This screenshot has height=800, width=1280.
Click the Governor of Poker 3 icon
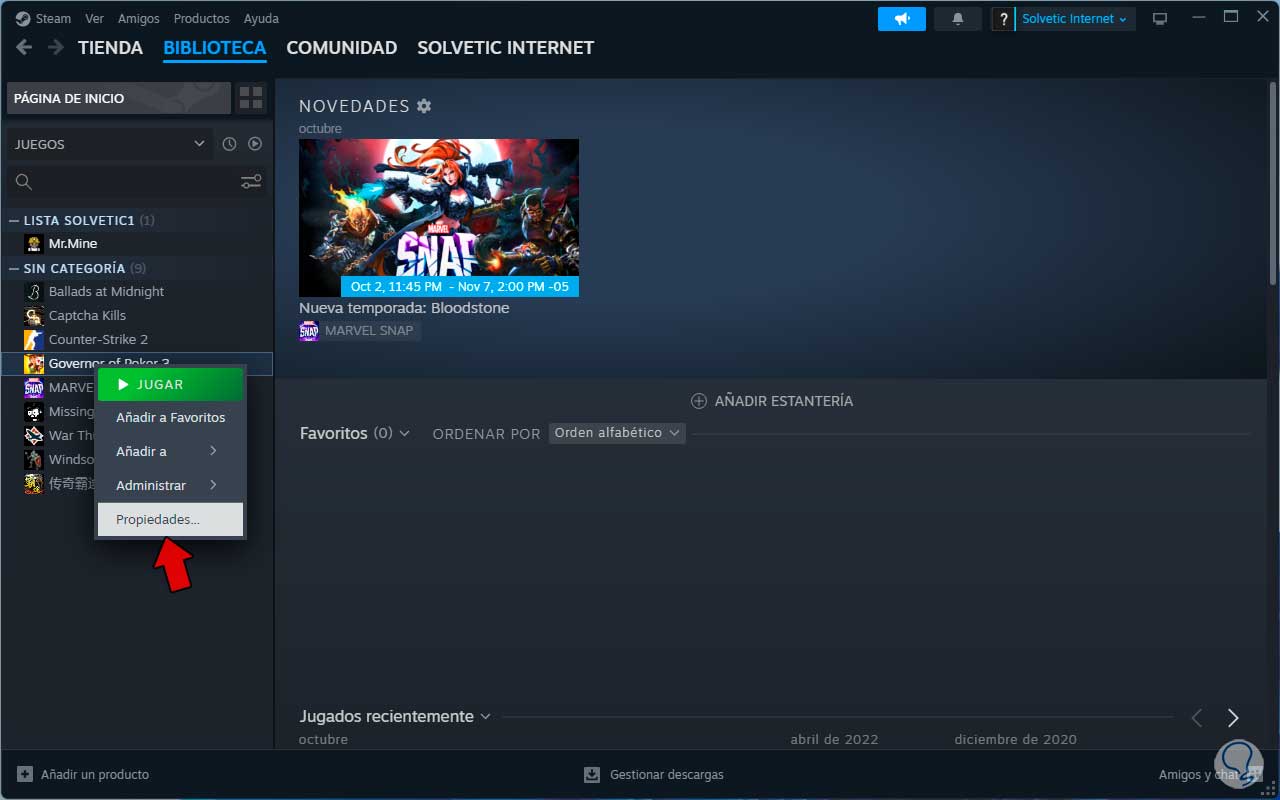tap(34, 363)
